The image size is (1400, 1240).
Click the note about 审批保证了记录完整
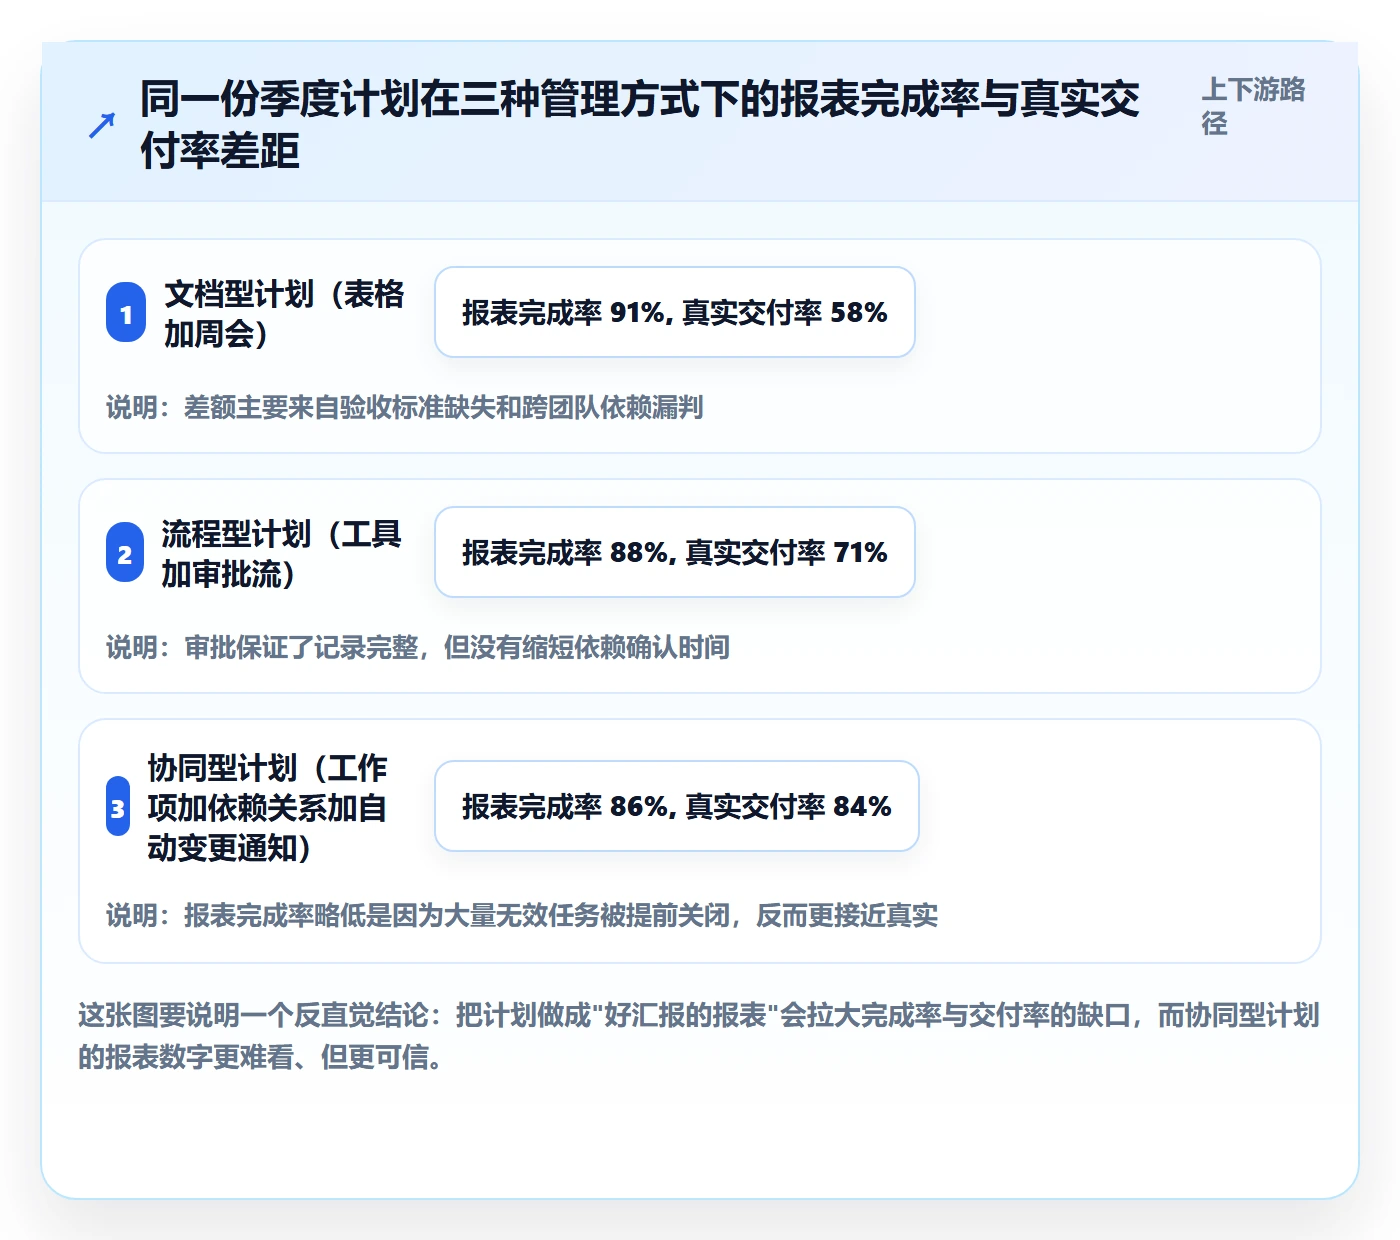tap(418, 647)
